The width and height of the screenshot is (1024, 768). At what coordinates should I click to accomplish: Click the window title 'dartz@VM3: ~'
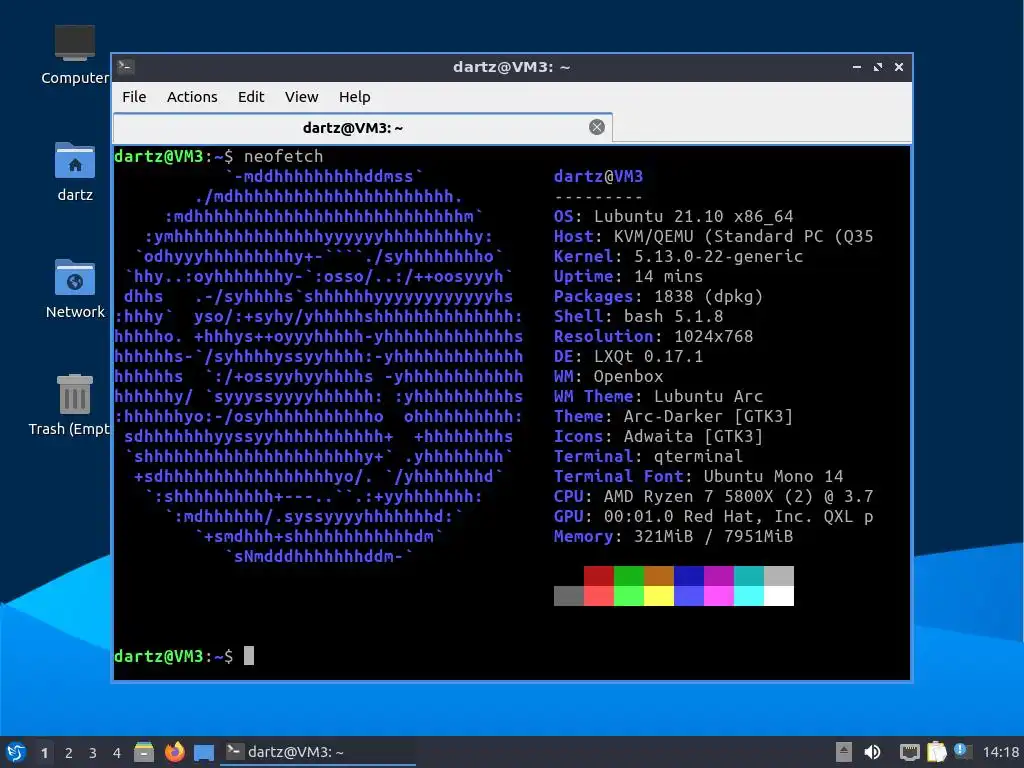tap(511, 67)
